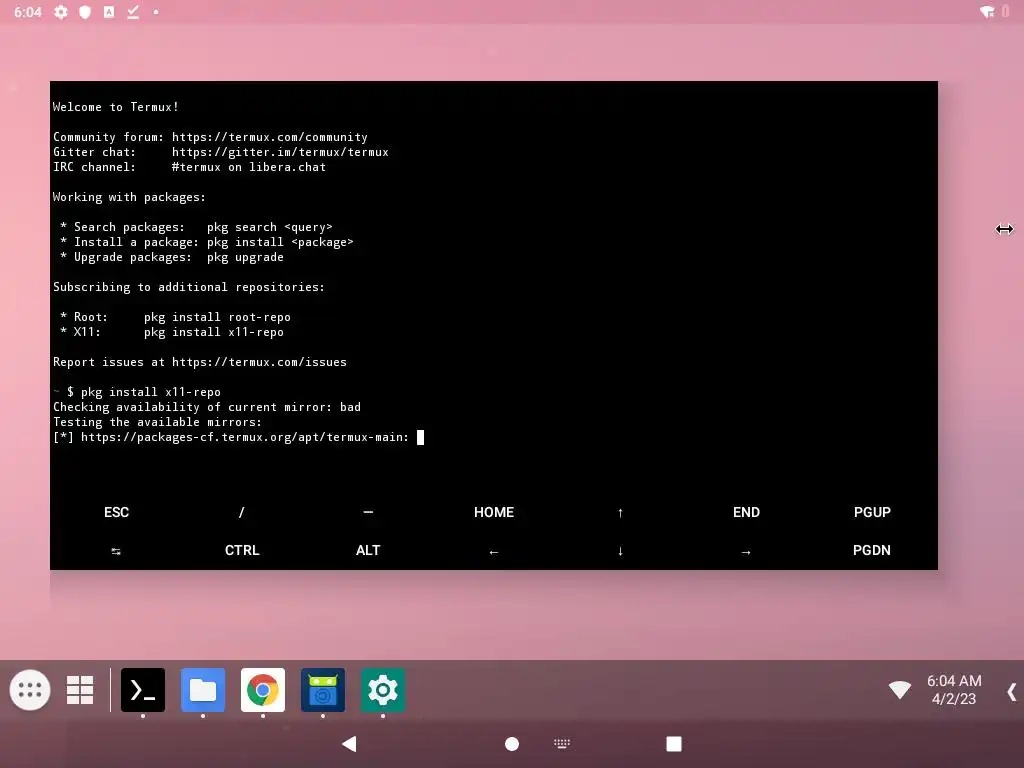The height and width of the screenshot is (768, 1024).
Task: Click the status bar checkmark icon
Action: click(x=133, y=12)
